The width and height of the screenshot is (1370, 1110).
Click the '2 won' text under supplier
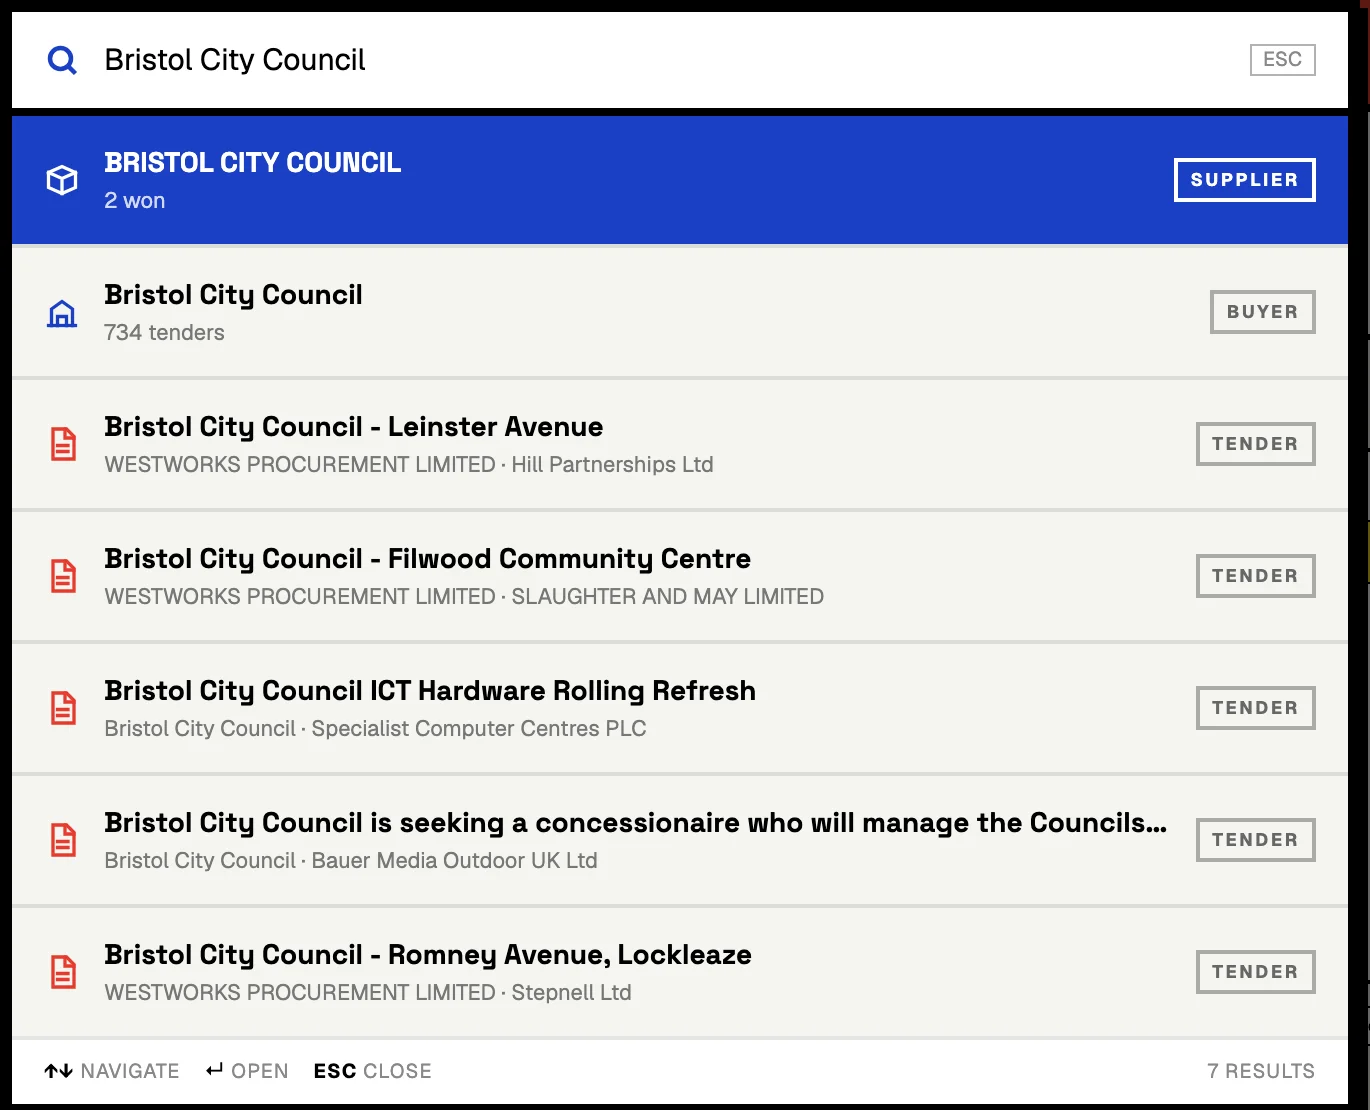135,201
